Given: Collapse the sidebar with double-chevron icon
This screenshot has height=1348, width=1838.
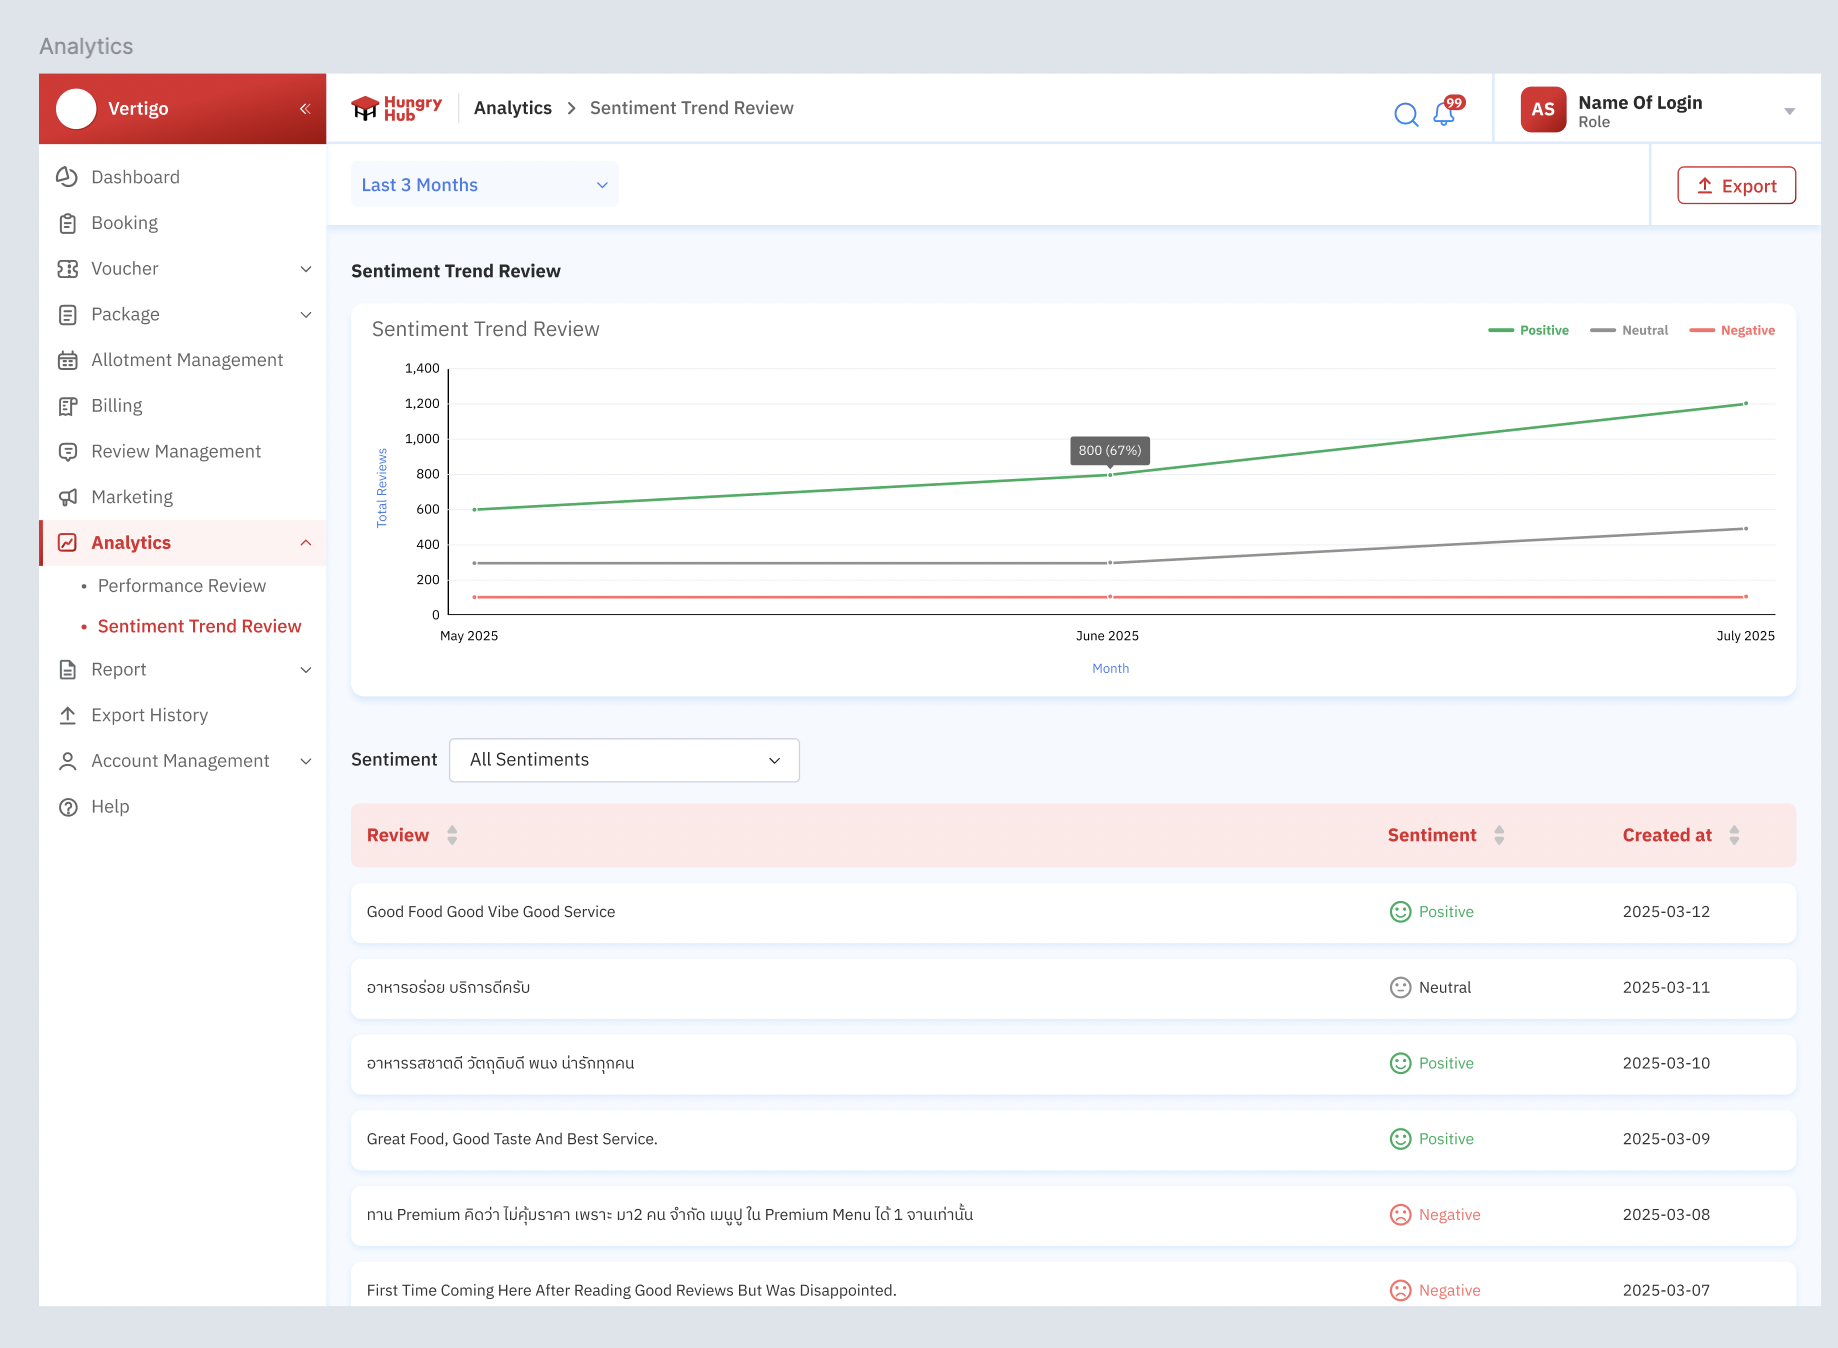Looking at the screenshot, I should (x=305, y=109).
